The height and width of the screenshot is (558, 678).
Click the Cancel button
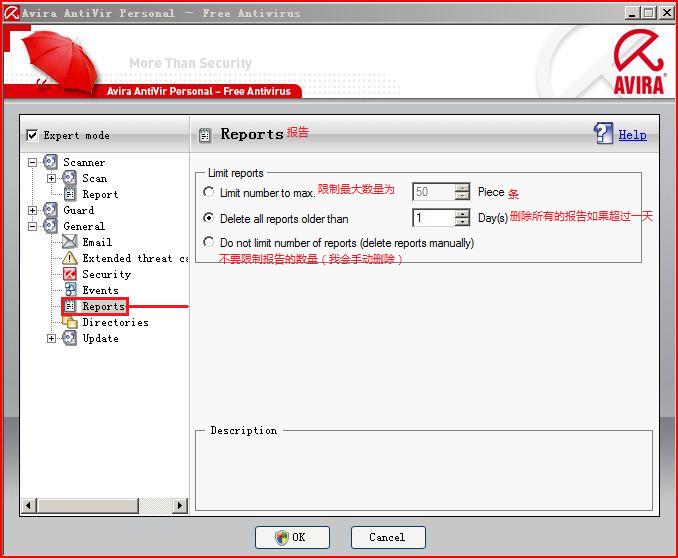(388, 537)
